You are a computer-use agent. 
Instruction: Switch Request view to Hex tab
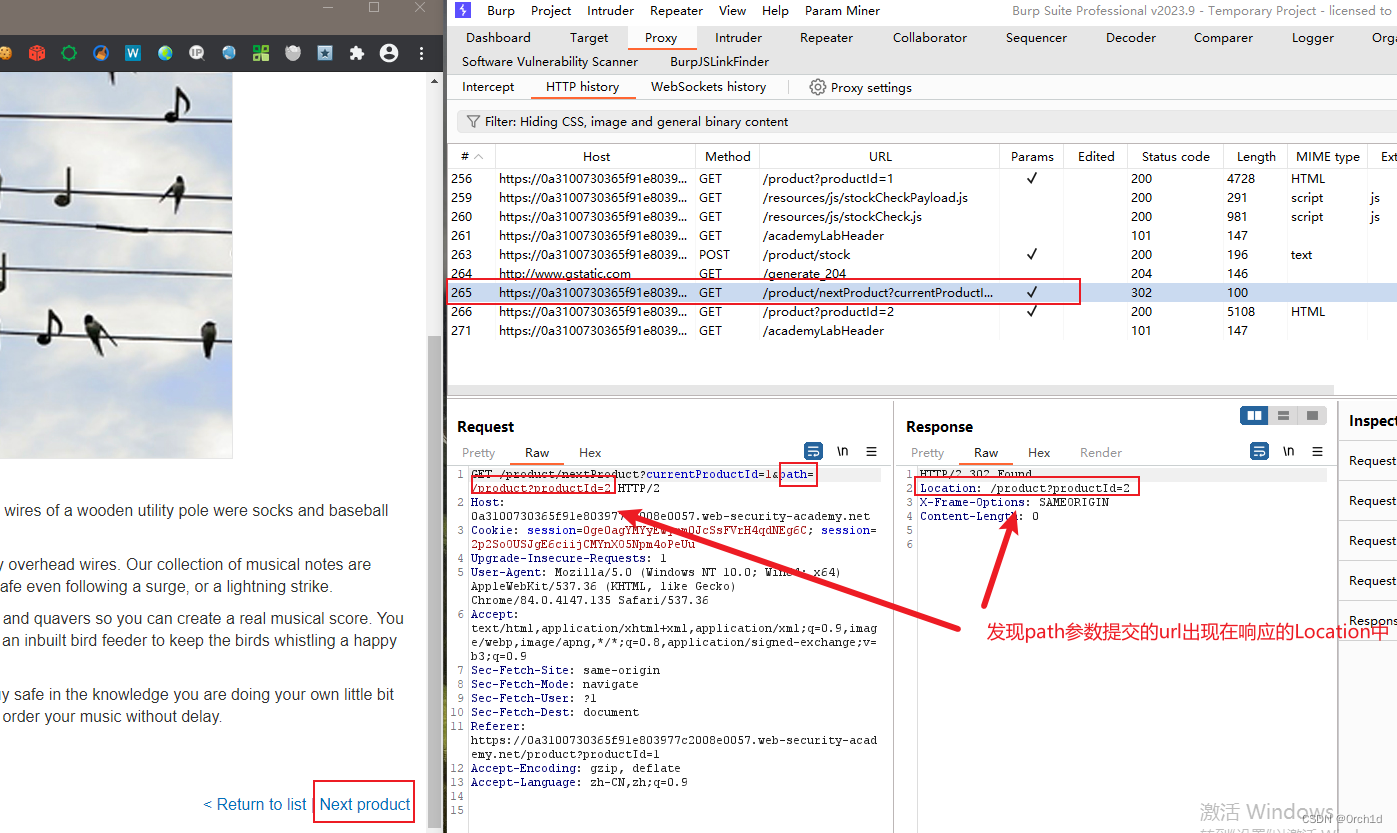point(590,453)
